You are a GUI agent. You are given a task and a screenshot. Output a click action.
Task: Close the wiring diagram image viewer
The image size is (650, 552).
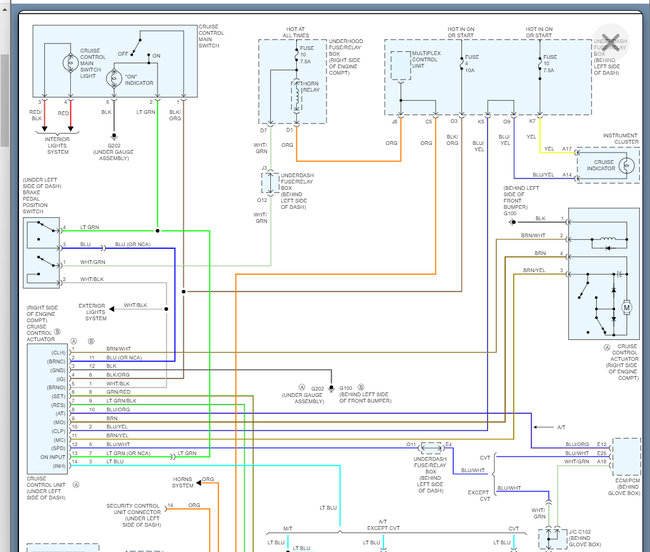(x=610, y=42)
